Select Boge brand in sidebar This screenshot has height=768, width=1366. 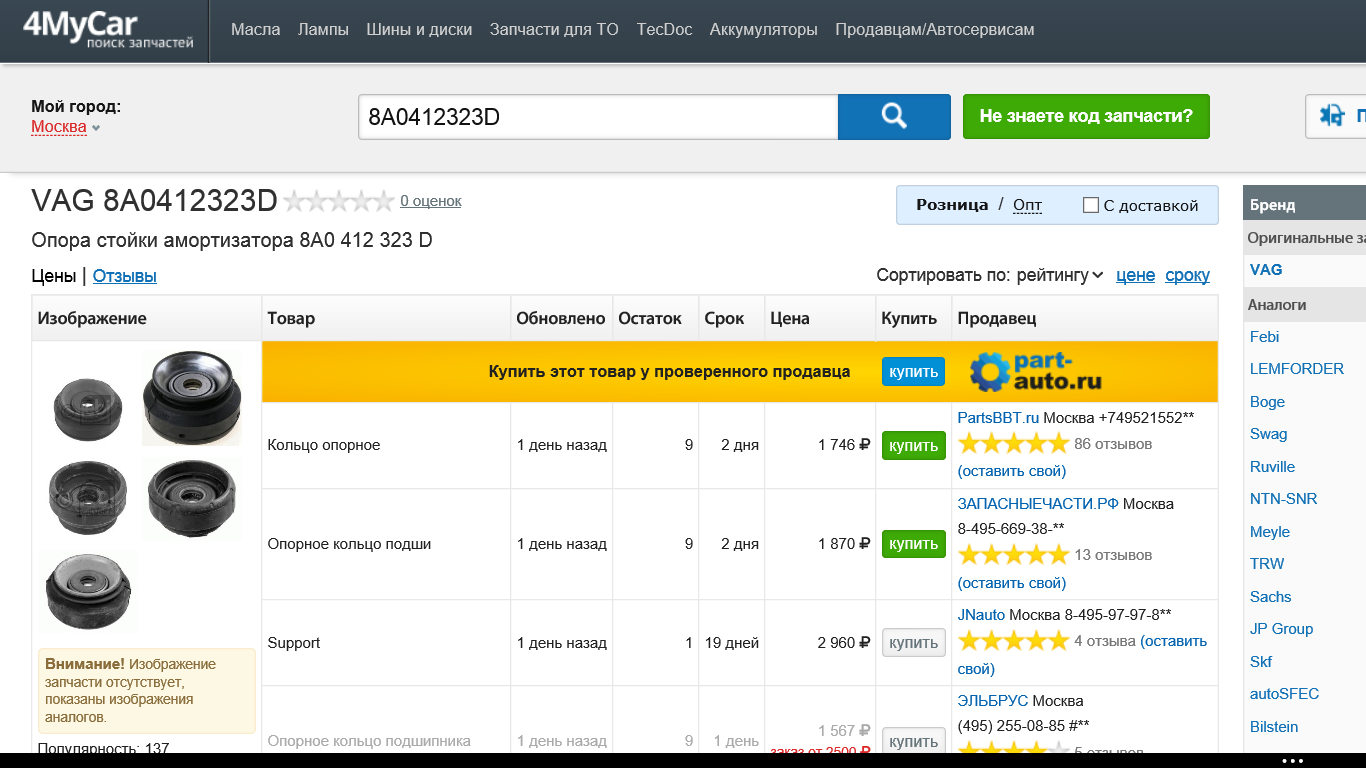[x=1267, y=402]
